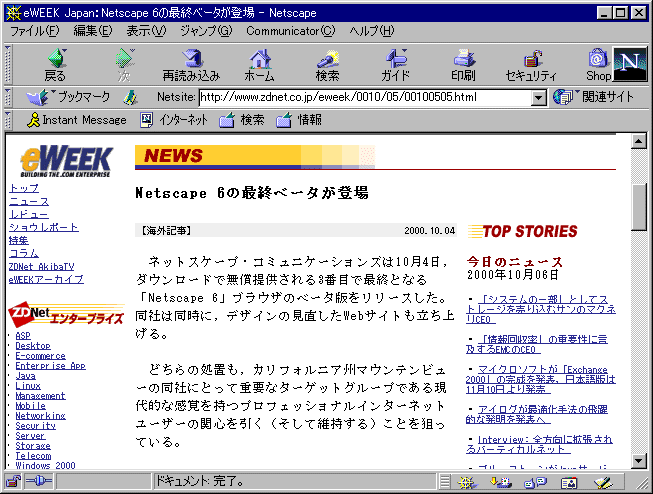Reload the page with 再読み込み
This screenshot has width=653, height=494.
tap(191, 65)
